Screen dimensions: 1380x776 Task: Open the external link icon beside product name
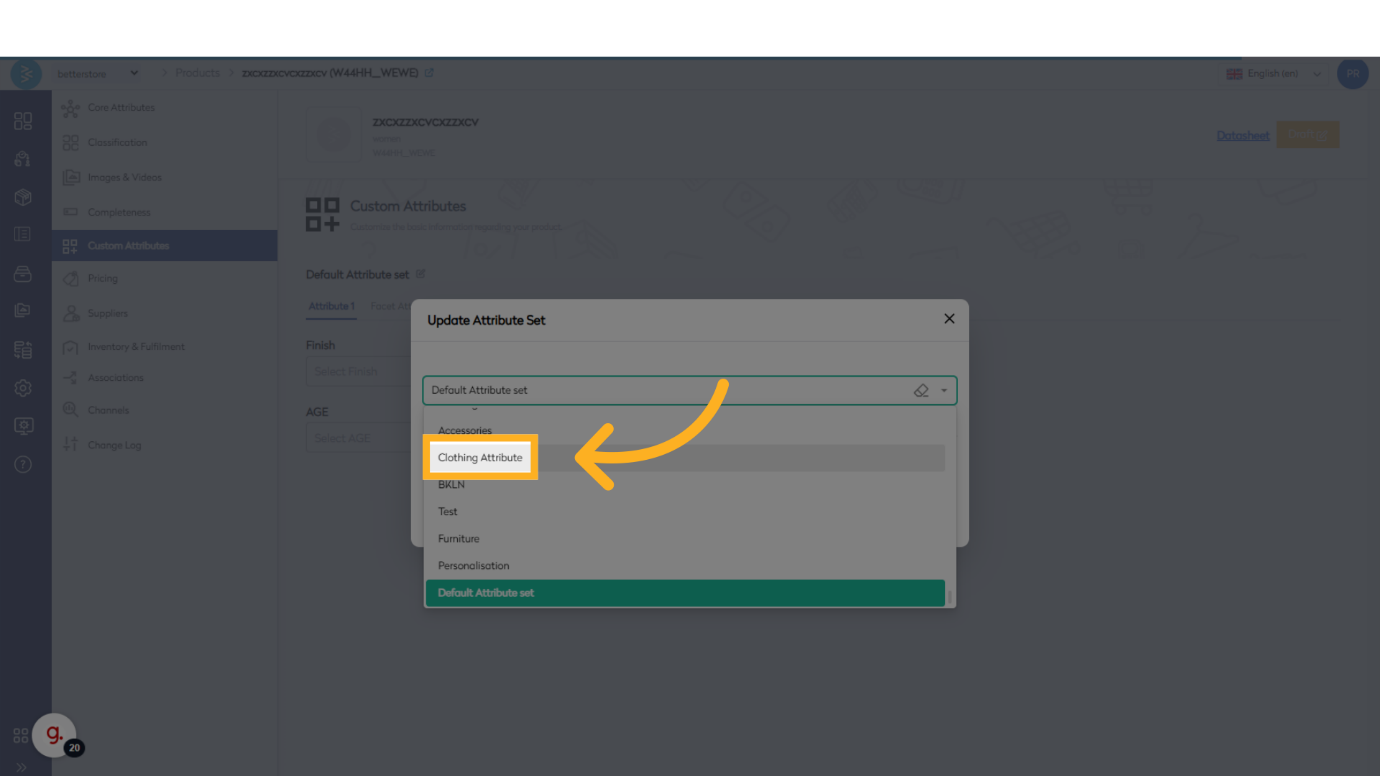(430, 73)
